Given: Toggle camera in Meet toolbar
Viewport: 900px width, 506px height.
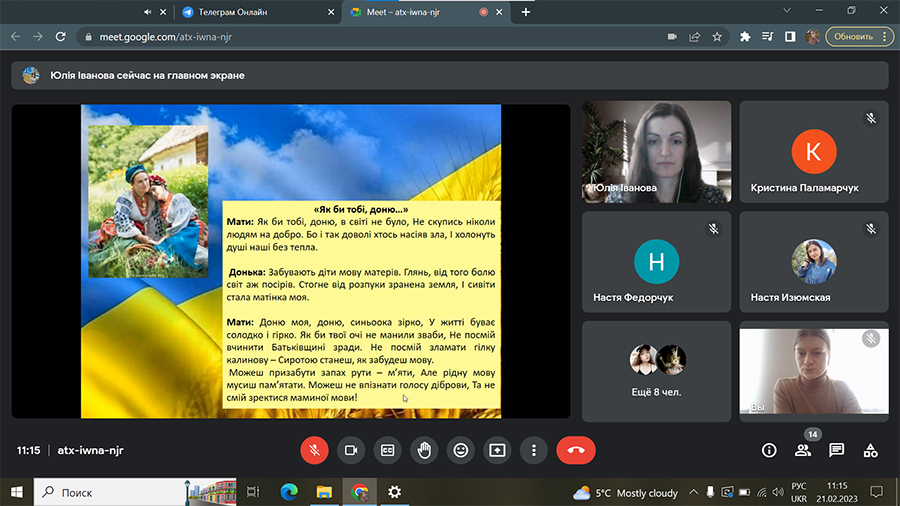Looking at the screenshot, I should tap(351, 450).
